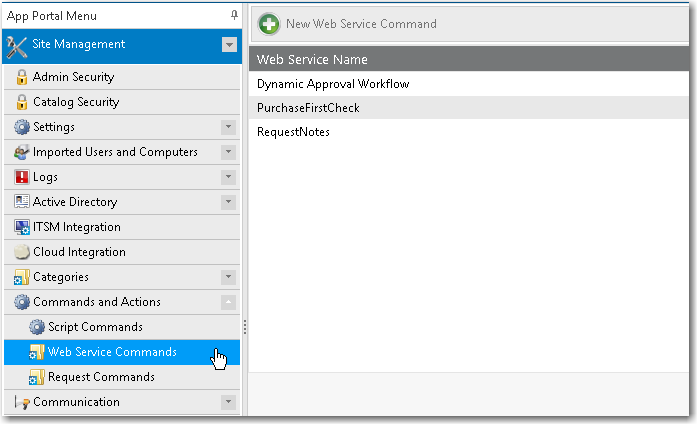Select Web Service Commands menu item
The image size is (697, 424).
click(112, 352)
